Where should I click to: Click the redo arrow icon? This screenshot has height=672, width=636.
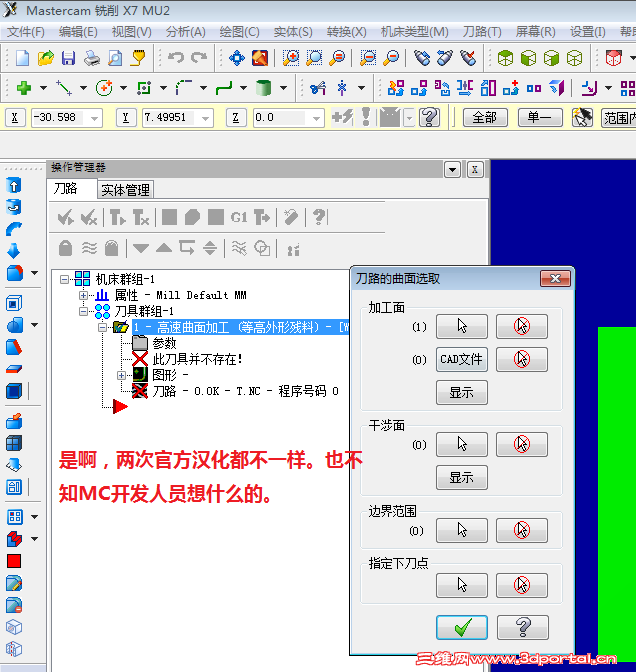(x=199, y=57)
